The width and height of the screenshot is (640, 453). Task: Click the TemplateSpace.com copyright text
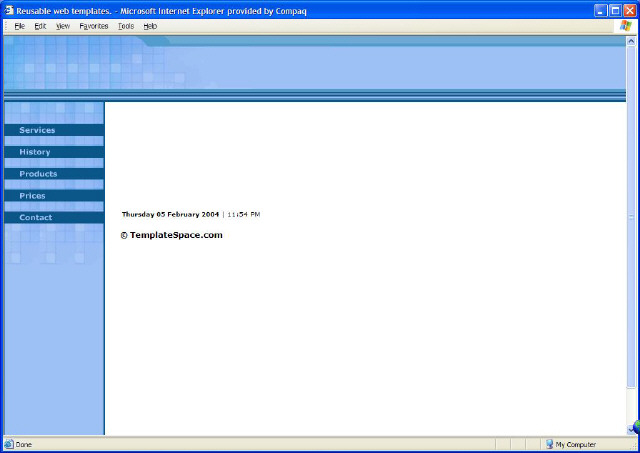click(x=171, y=235)
